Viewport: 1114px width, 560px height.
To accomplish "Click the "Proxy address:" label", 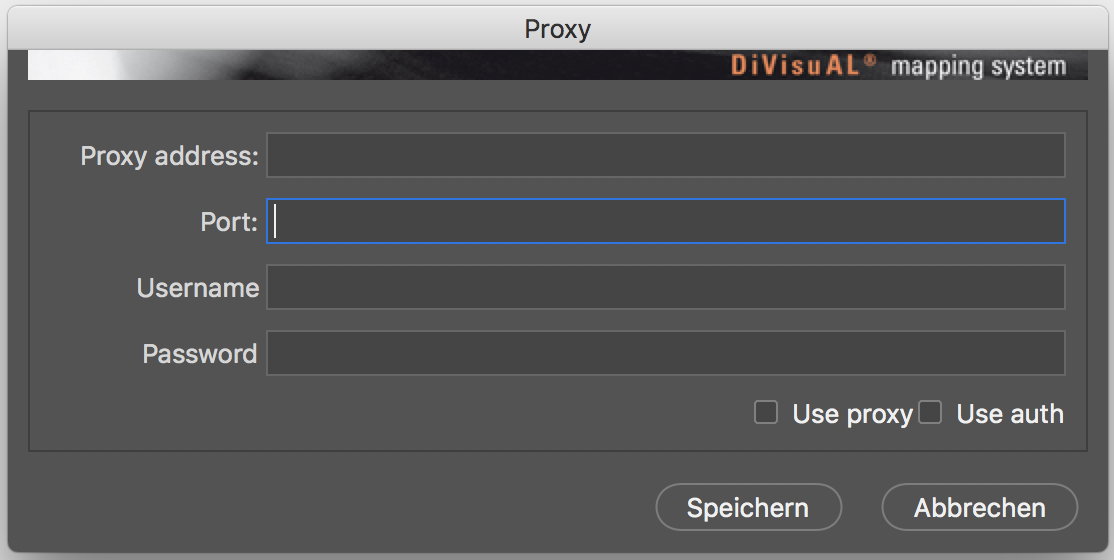I will click(169, 156).
